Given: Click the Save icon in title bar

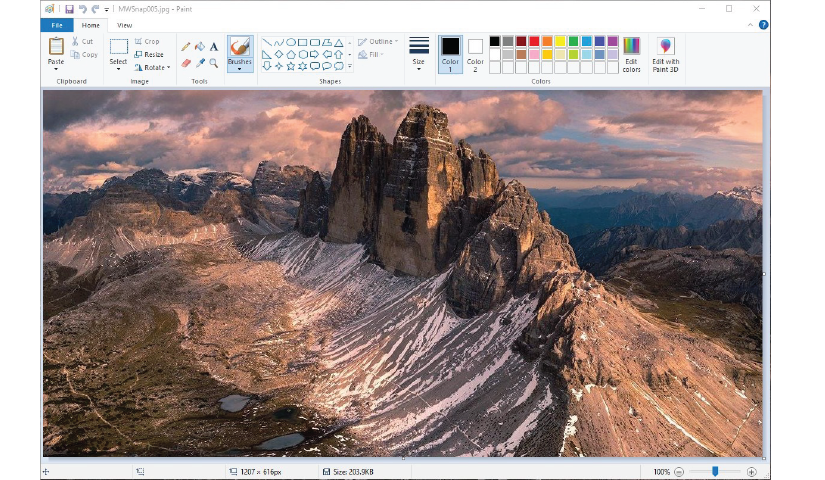Looking at the screenshot, I should 69,9.
